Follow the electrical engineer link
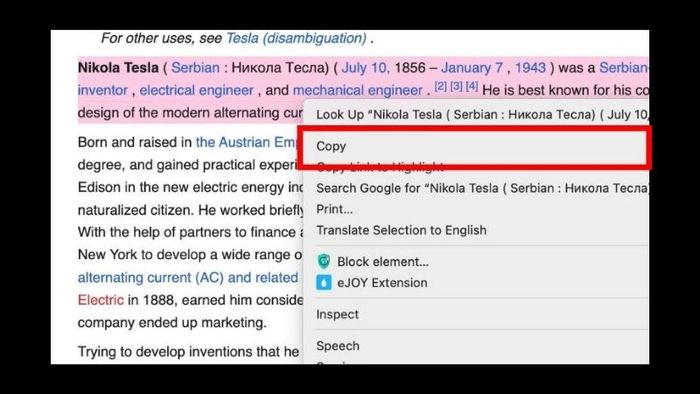Image resolution: width=700 pixels, height=394 pixels. pos(196,91)
